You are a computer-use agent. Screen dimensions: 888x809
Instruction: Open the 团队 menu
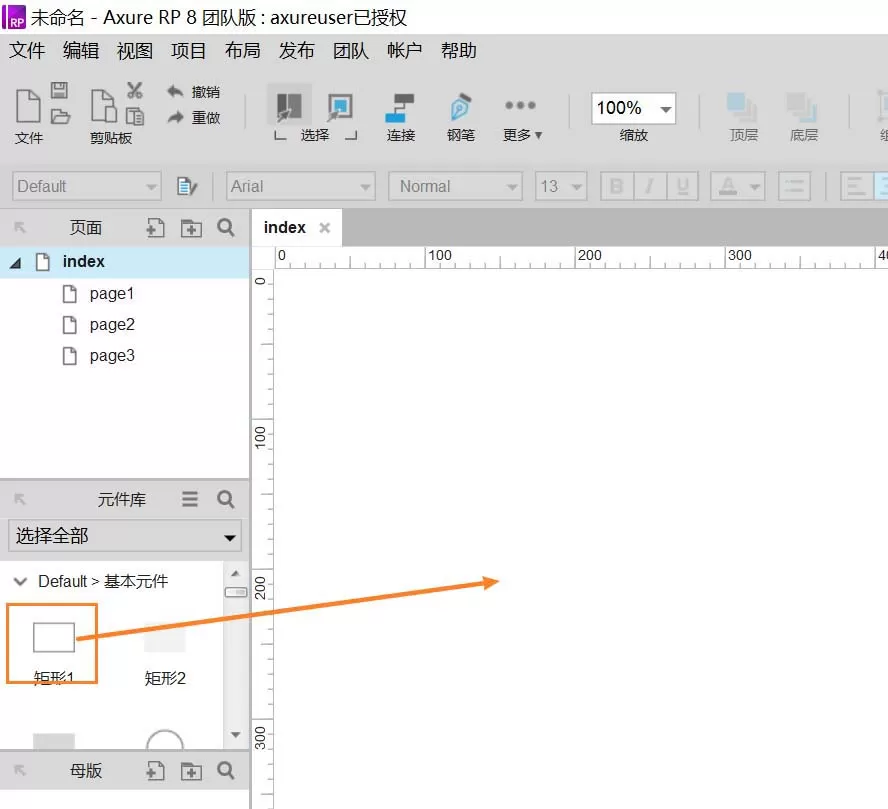[351, 50]
